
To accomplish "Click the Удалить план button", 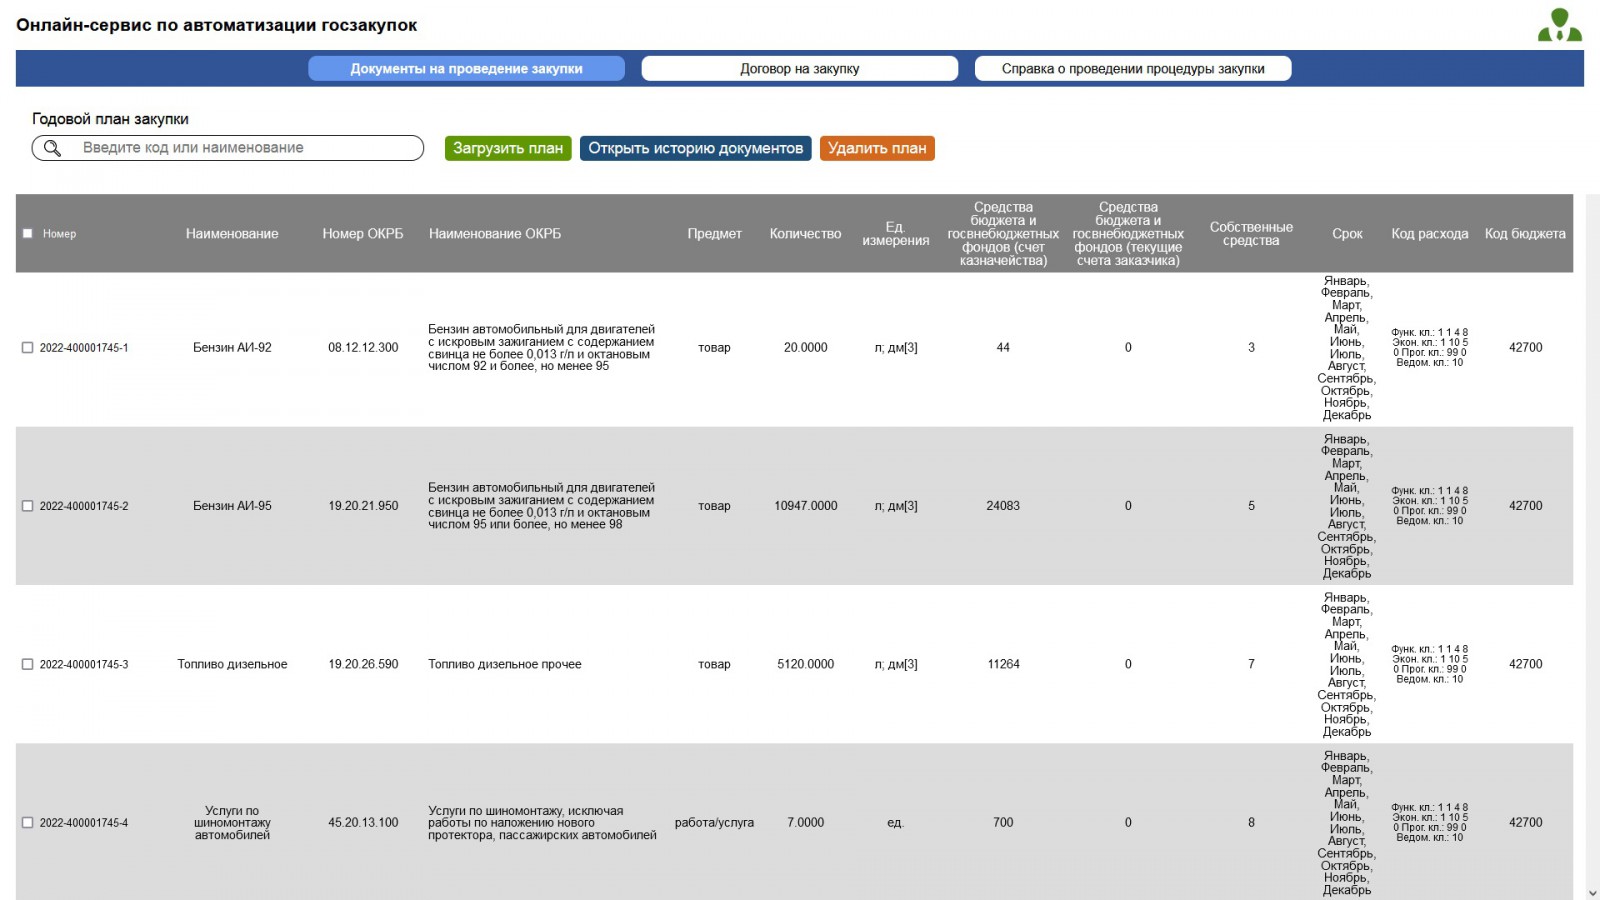I will 877,148.
